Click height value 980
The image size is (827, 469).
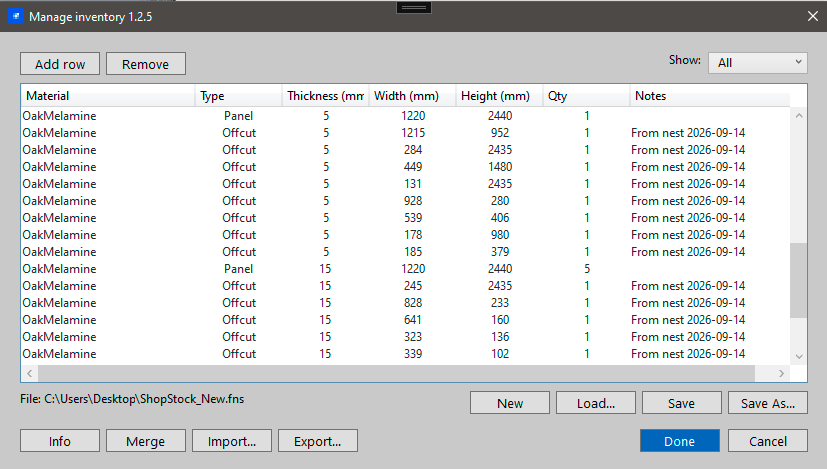tap(500, 235)
